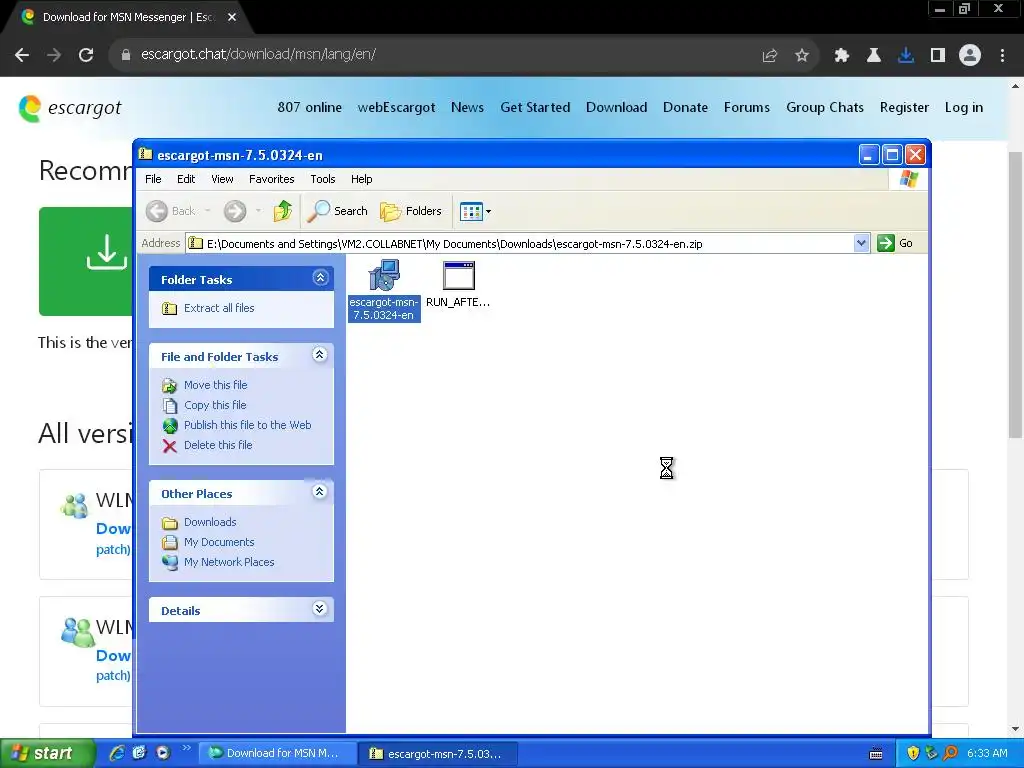Open the Forward history dropdown arrow
Image resolution: width=1024 pixels, height=768 pixels.
coord(259,211)
